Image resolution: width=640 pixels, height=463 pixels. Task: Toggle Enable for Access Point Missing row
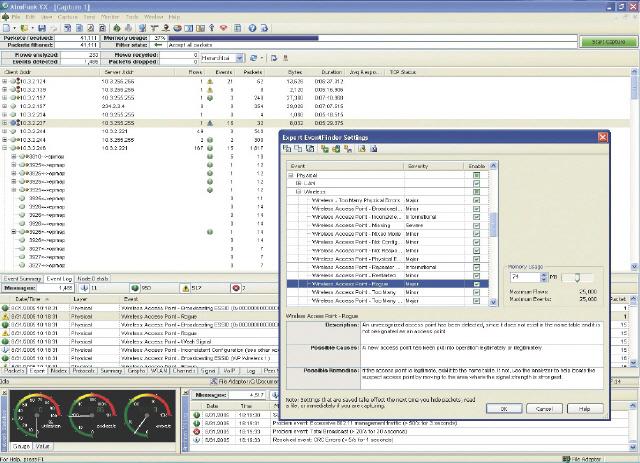(476, 225)
